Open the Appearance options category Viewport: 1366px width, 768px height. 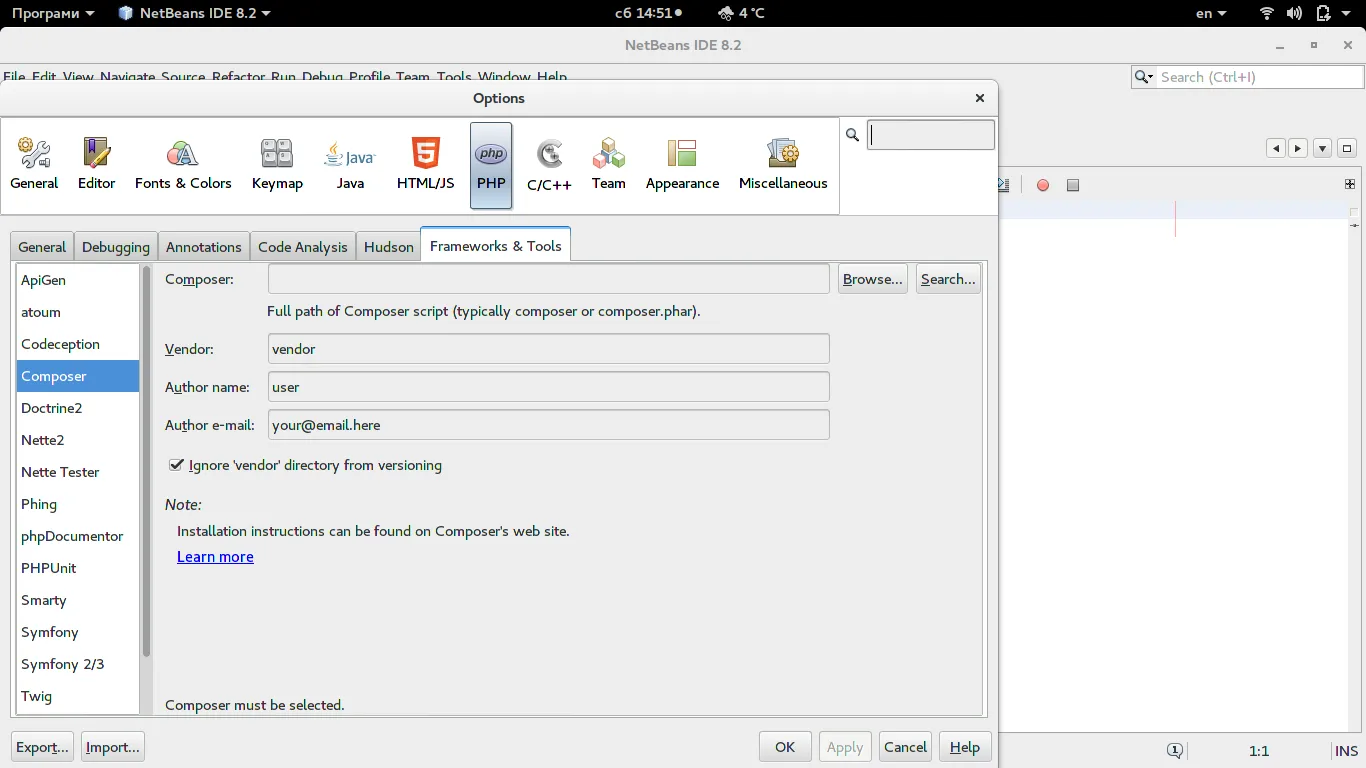click(x=682, y=165)
